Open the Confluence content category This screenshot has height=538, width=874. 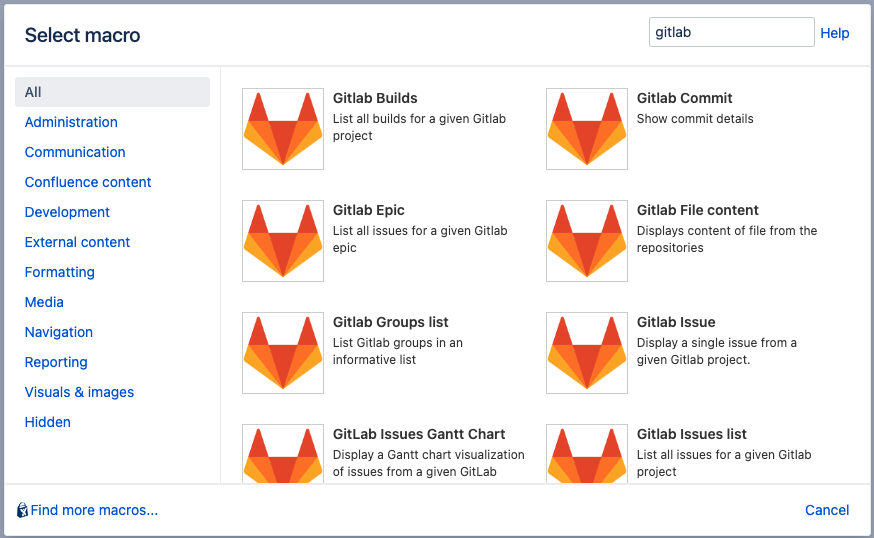tap(88, 182)
